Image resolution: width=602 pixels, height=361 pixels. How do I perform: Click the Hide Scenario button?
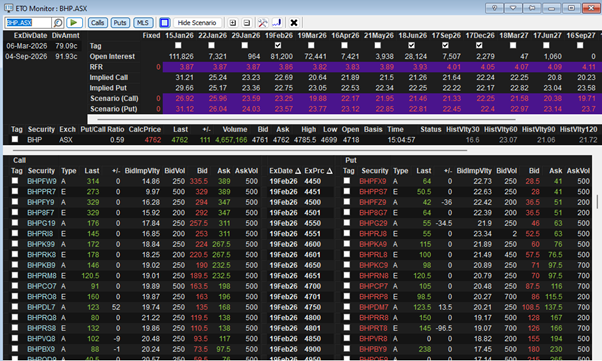(x=197, y=23)
